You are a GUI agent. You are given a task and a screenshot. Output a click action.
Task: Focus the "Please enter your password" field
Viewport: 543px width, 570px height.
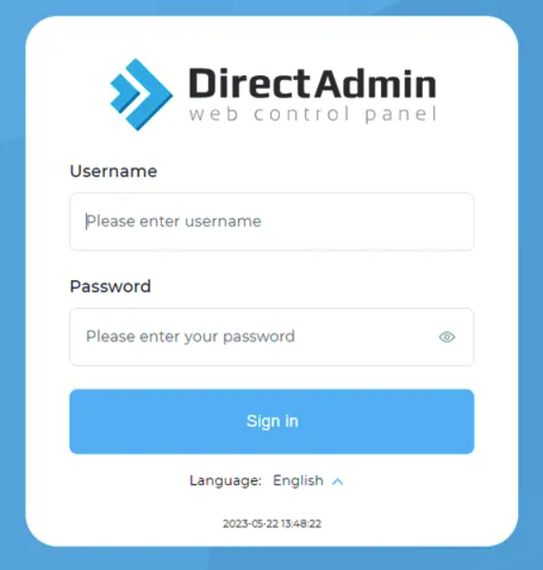[272, 337]
